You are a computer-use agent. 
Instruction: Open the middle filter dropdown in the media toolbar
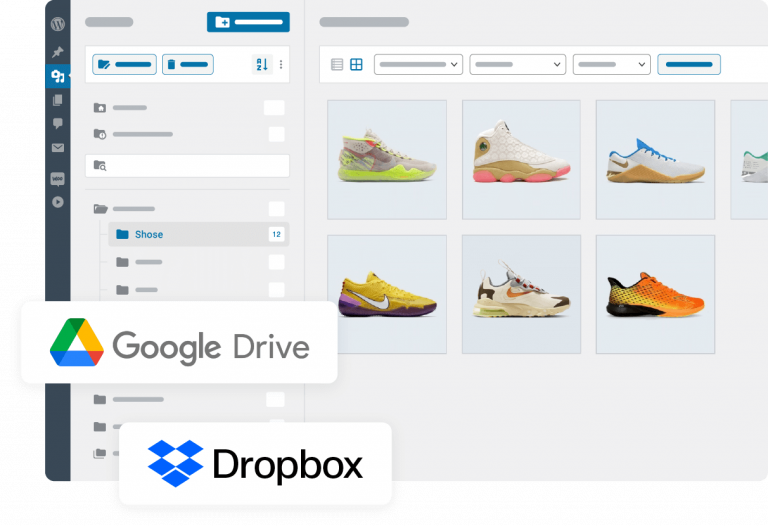(518, 64)
